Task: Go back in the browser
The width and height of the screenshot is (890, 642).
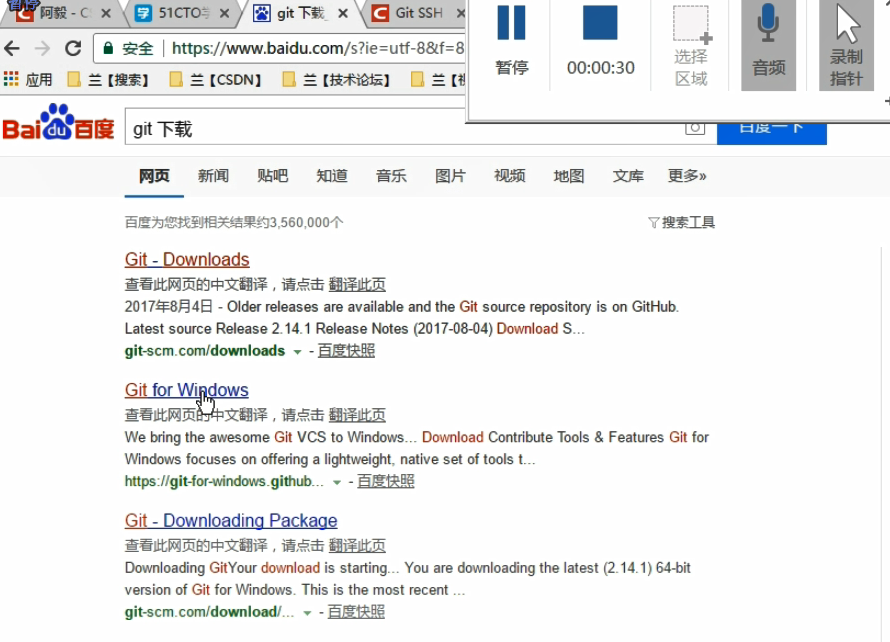Action: coord(12,49)
